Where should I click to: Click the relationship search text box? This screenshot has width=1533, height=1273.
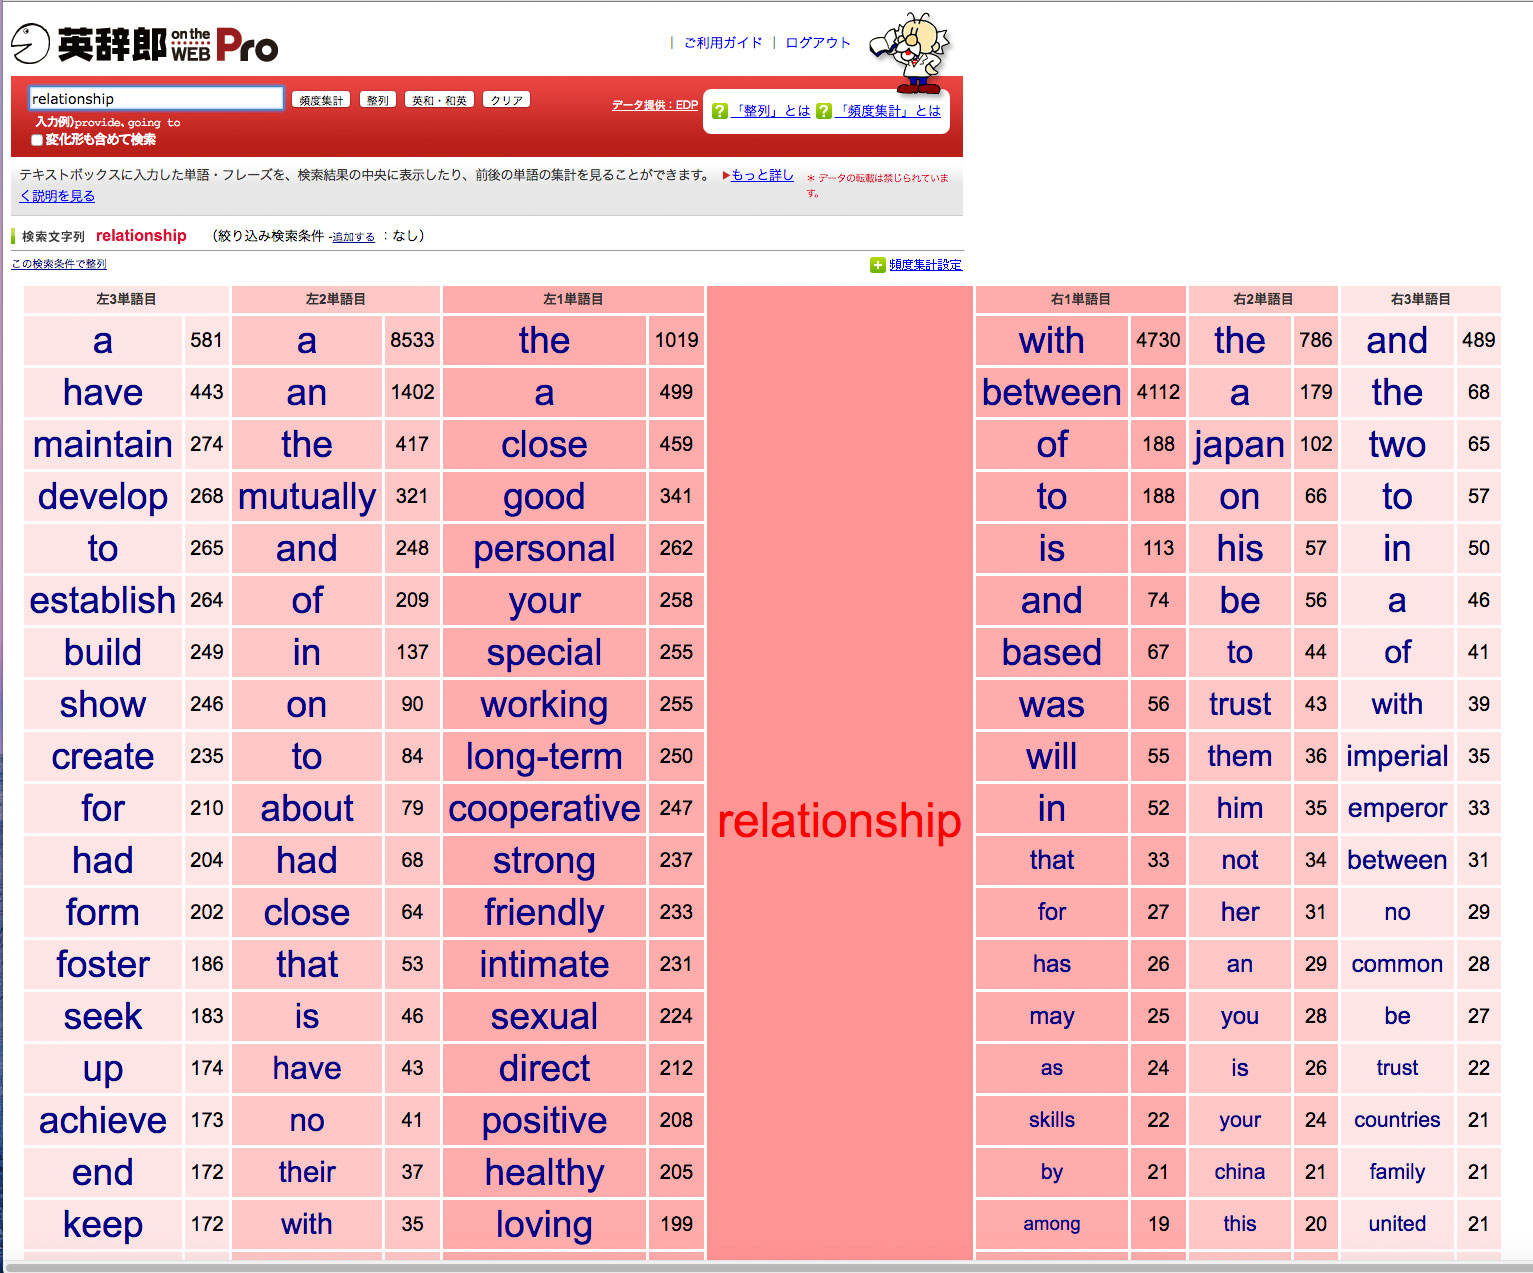[x=156, y=98]
